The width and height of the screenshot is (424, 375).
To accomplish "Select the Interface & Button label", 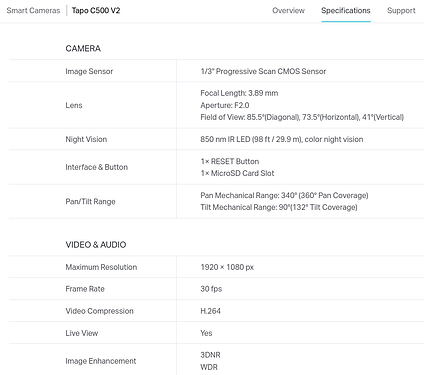I will tap(96, 167).
